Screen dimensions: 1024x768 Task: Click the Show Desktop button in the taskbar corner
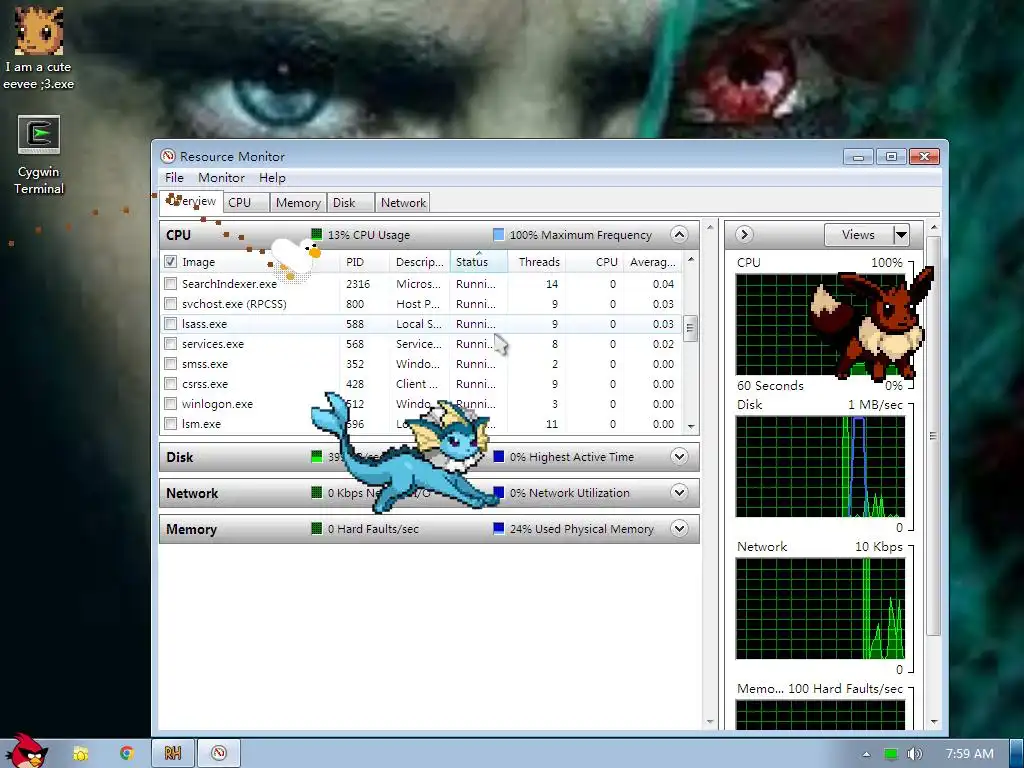(x=1016, y=754)
